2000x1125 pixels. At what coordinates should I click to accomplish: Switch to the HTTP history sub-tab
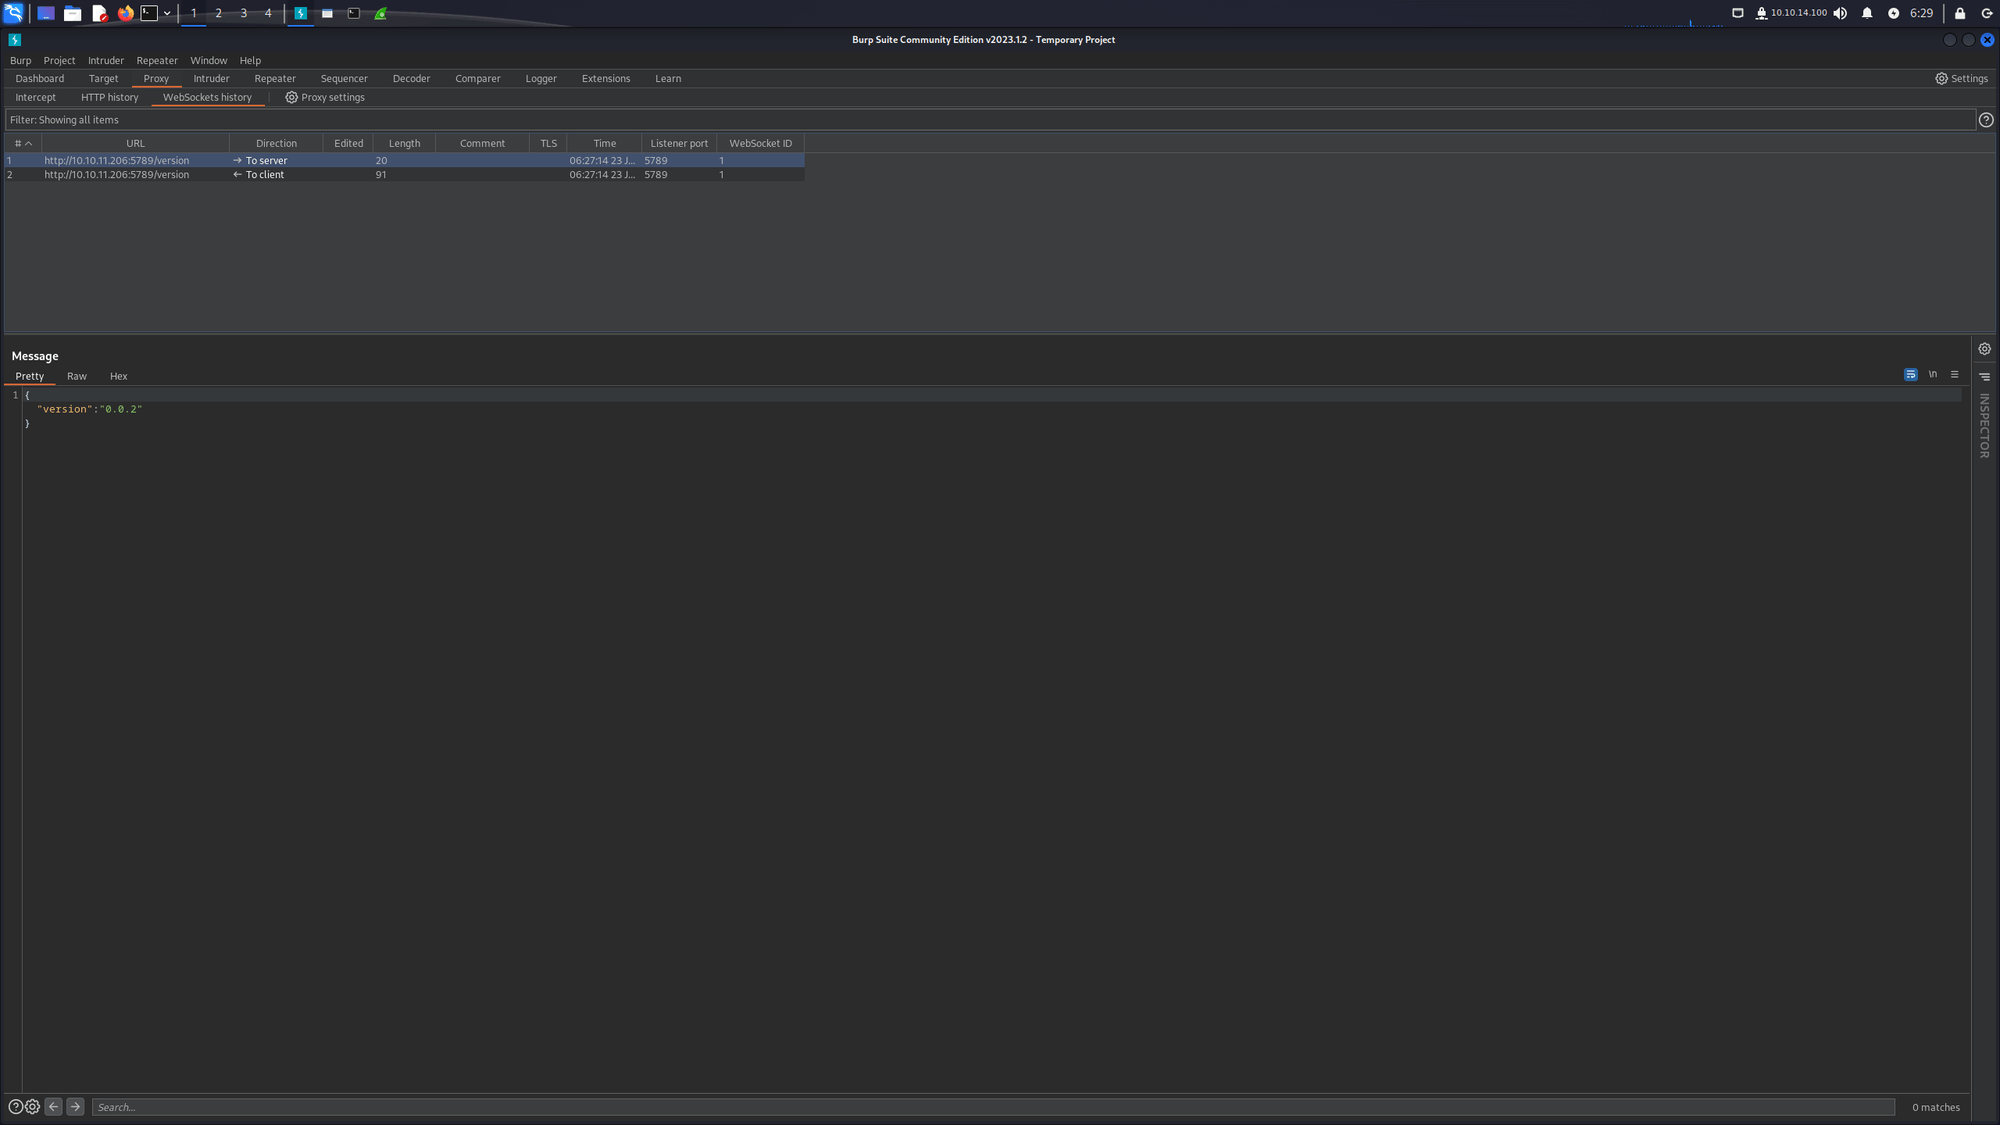pos(110,97)
